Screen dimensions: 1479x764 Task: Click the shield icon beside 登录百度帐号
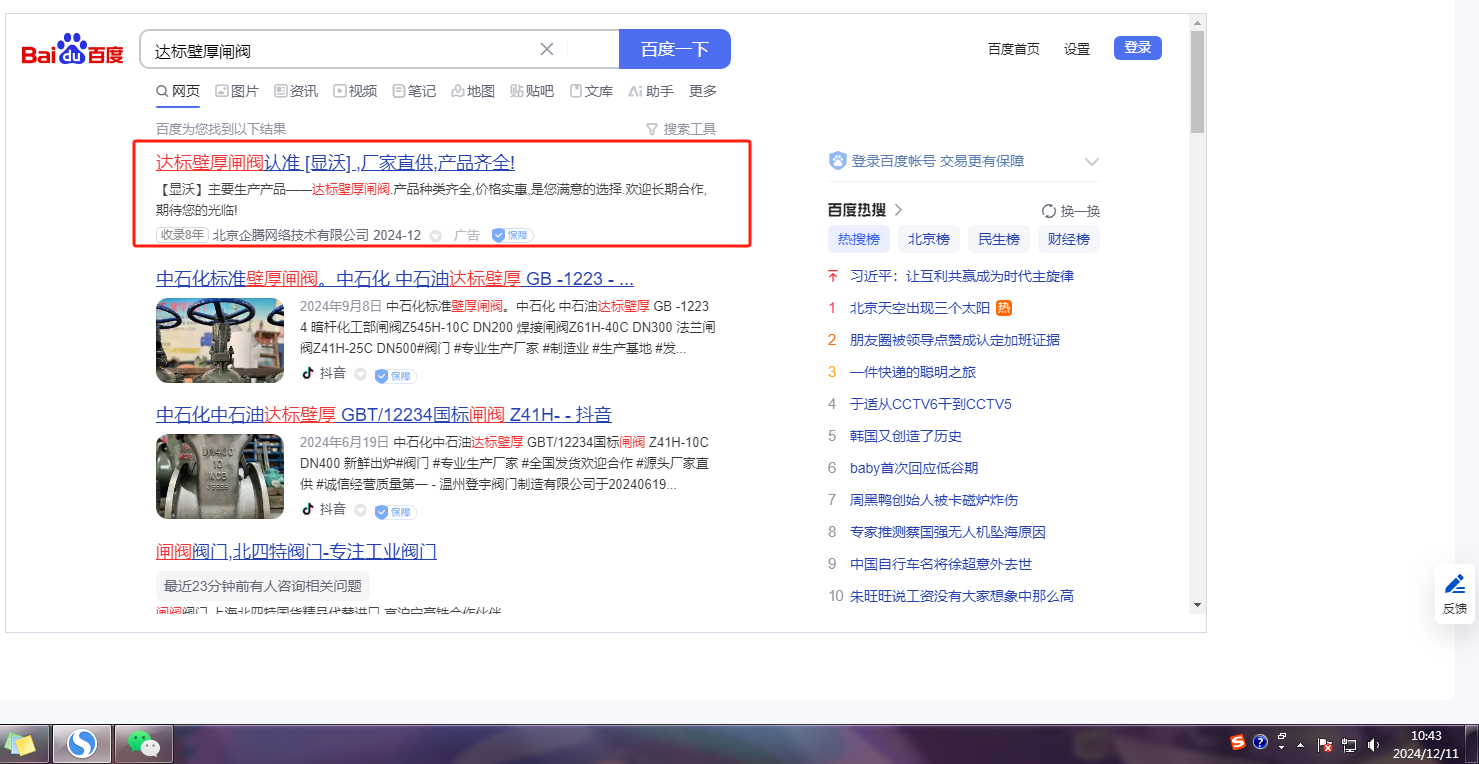coord(838,161)
